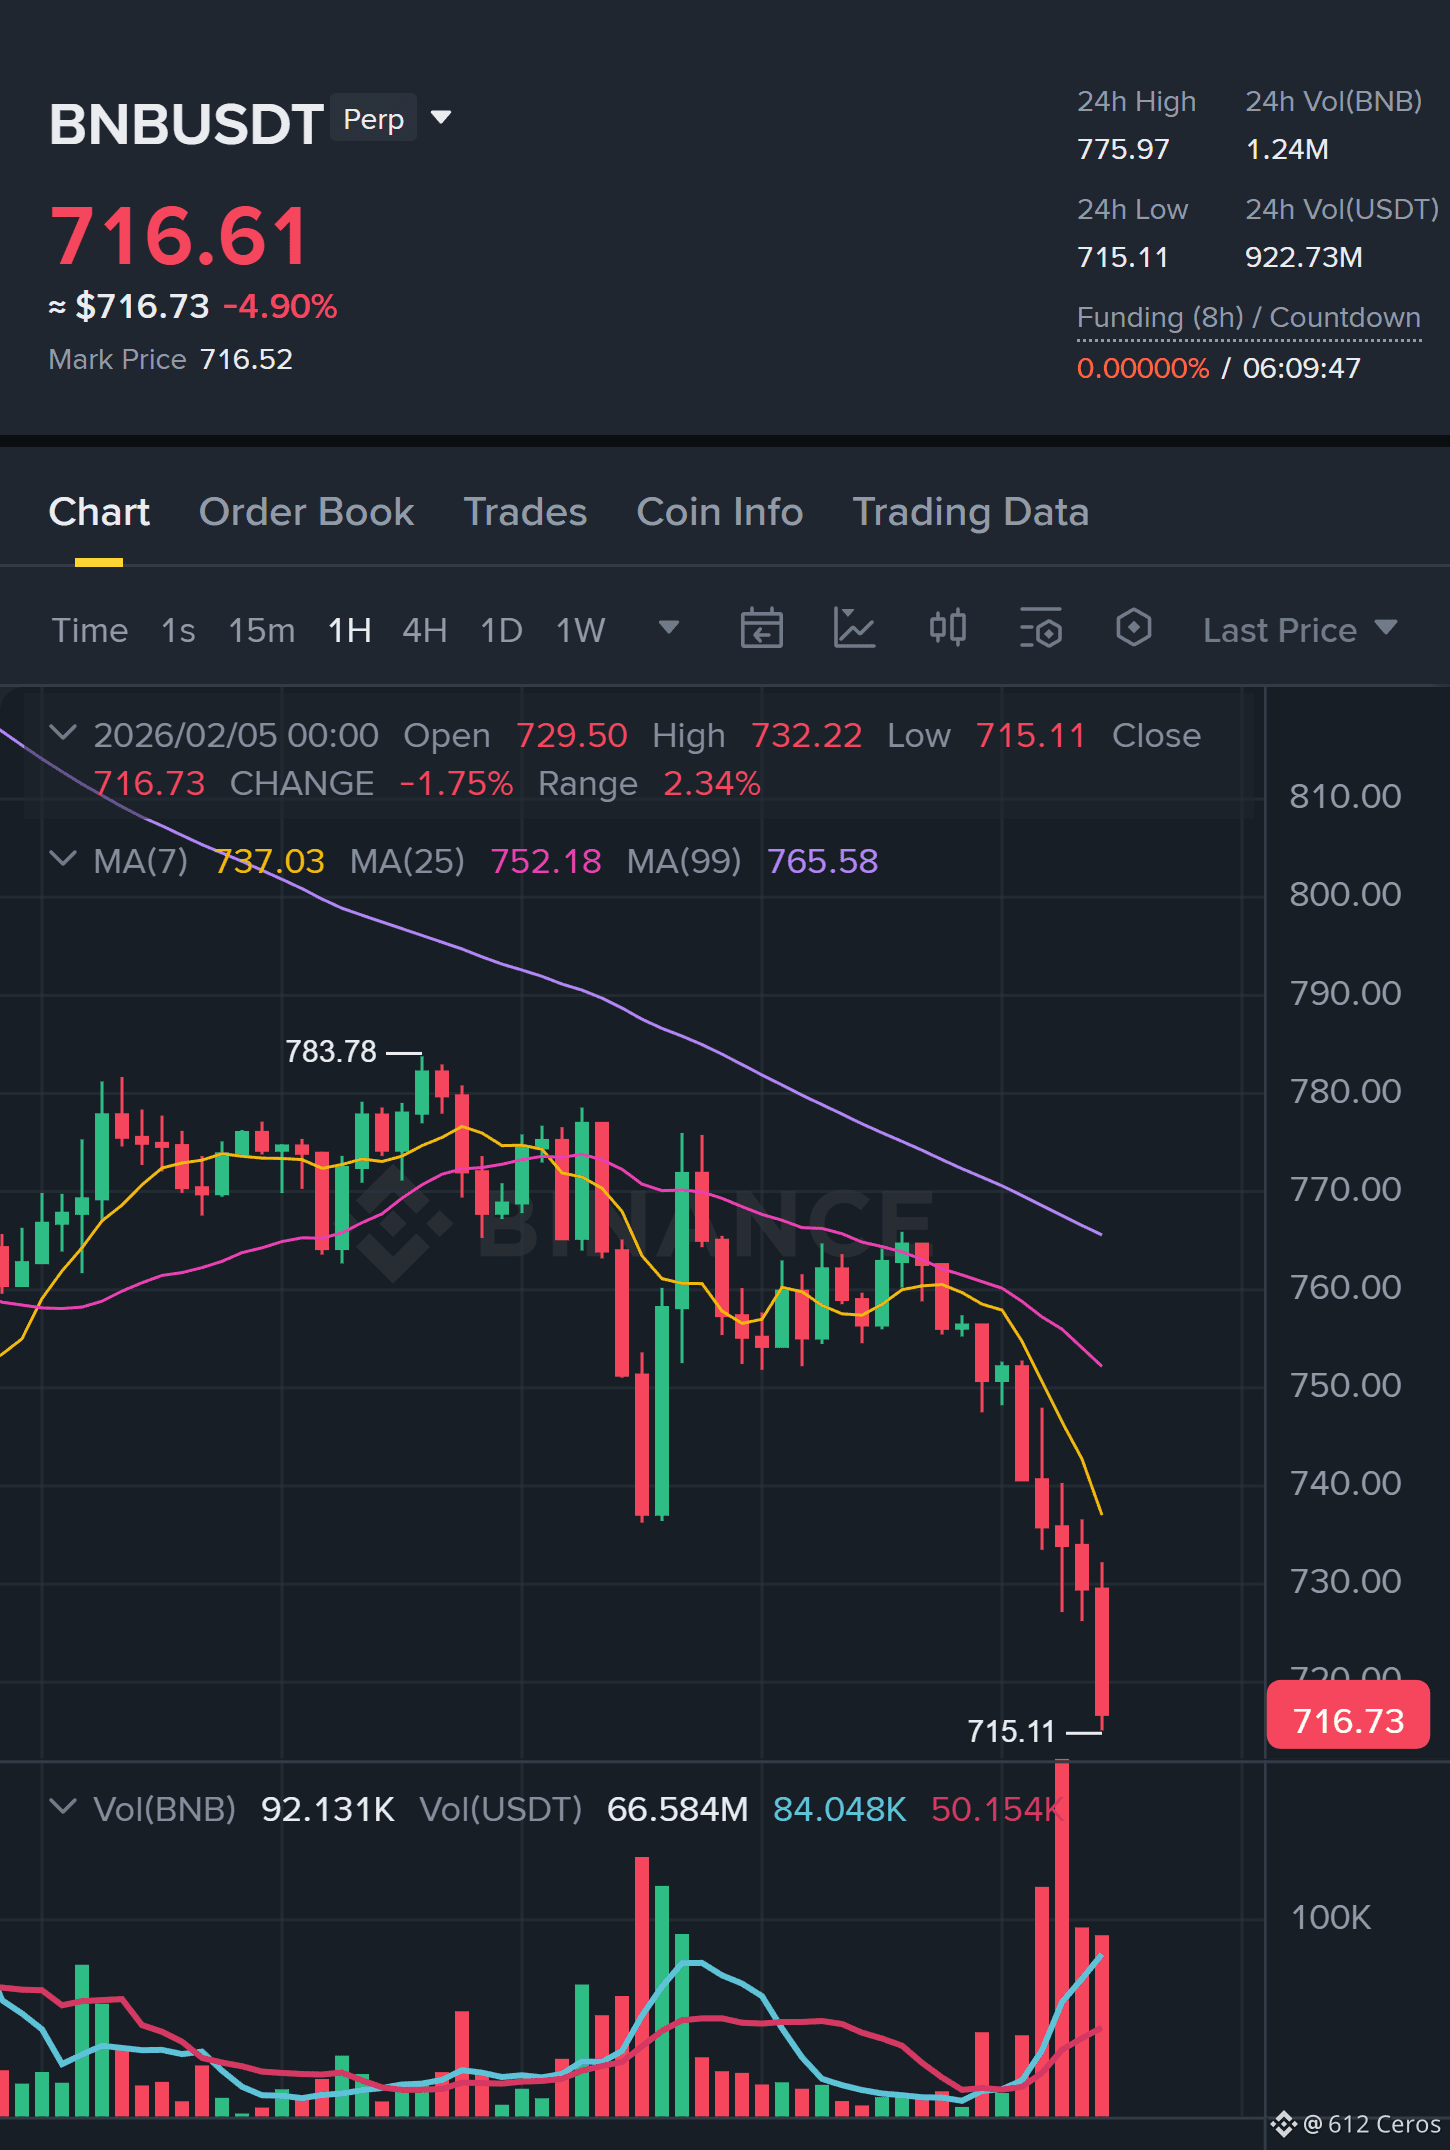Viewport: 1450px width, 2150px height.
Task: Open the calendar date-jump icon
Action: tap(761, 629)
